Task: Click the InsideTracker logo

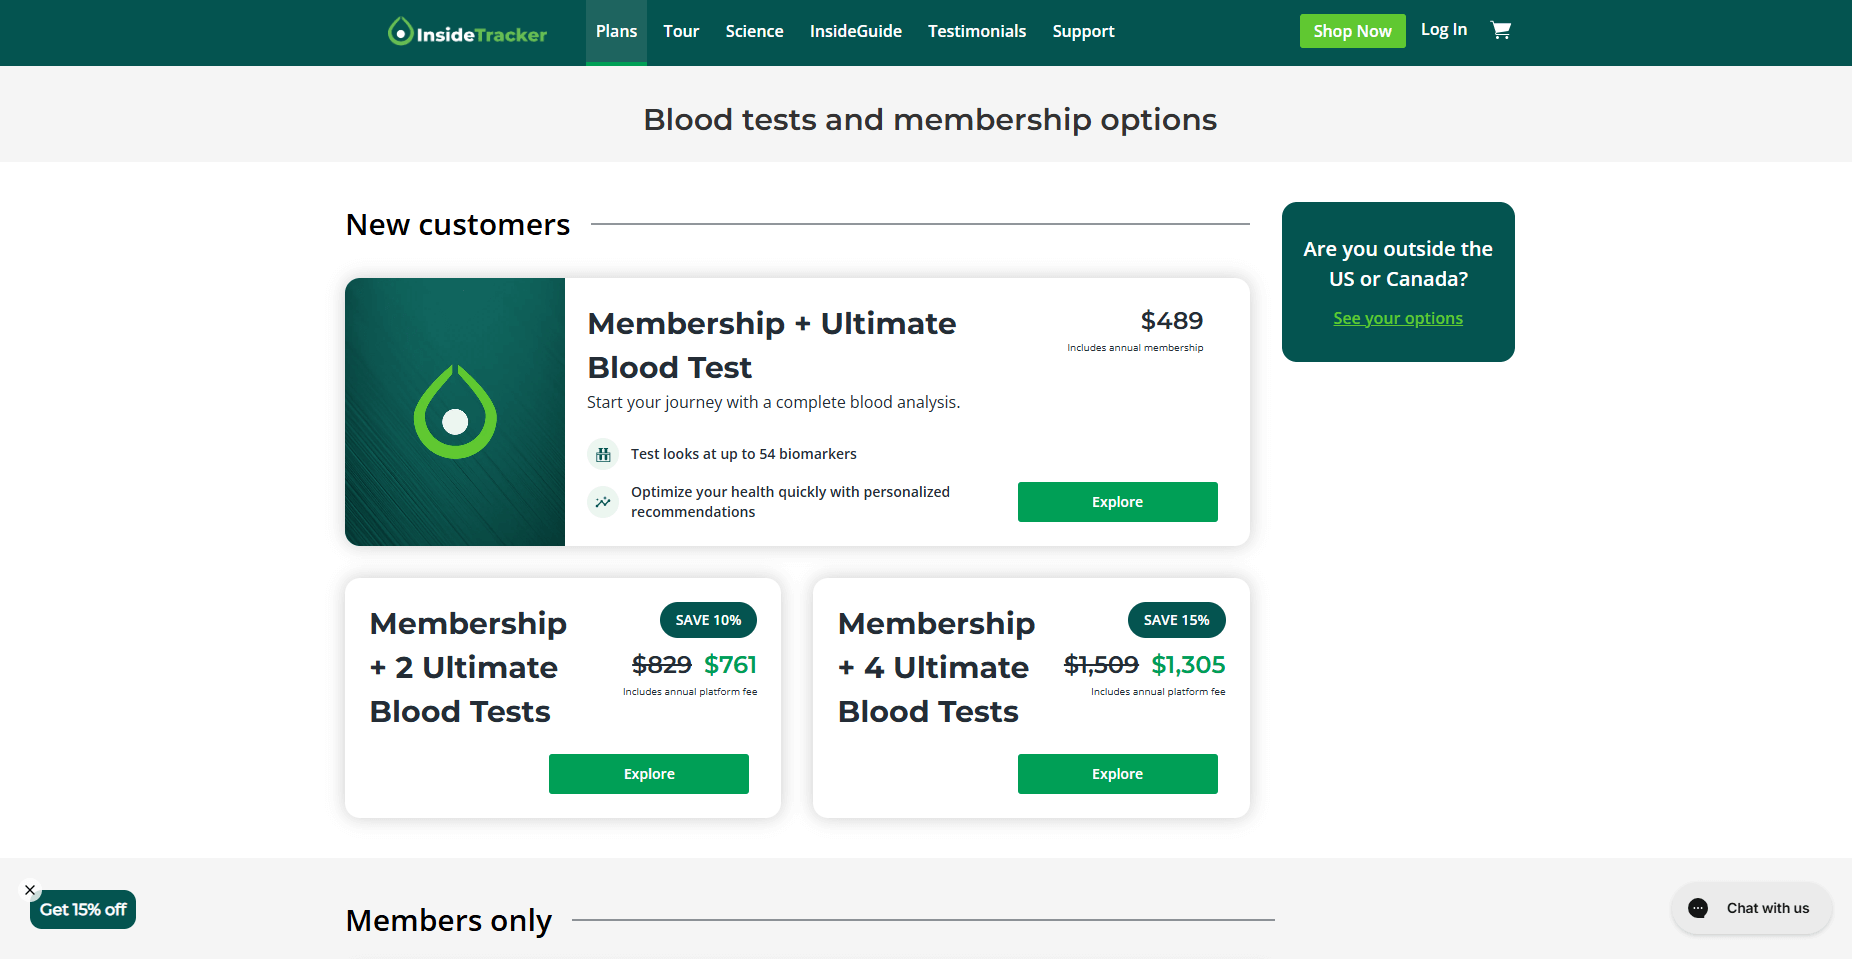Action: tap(466, 31)
